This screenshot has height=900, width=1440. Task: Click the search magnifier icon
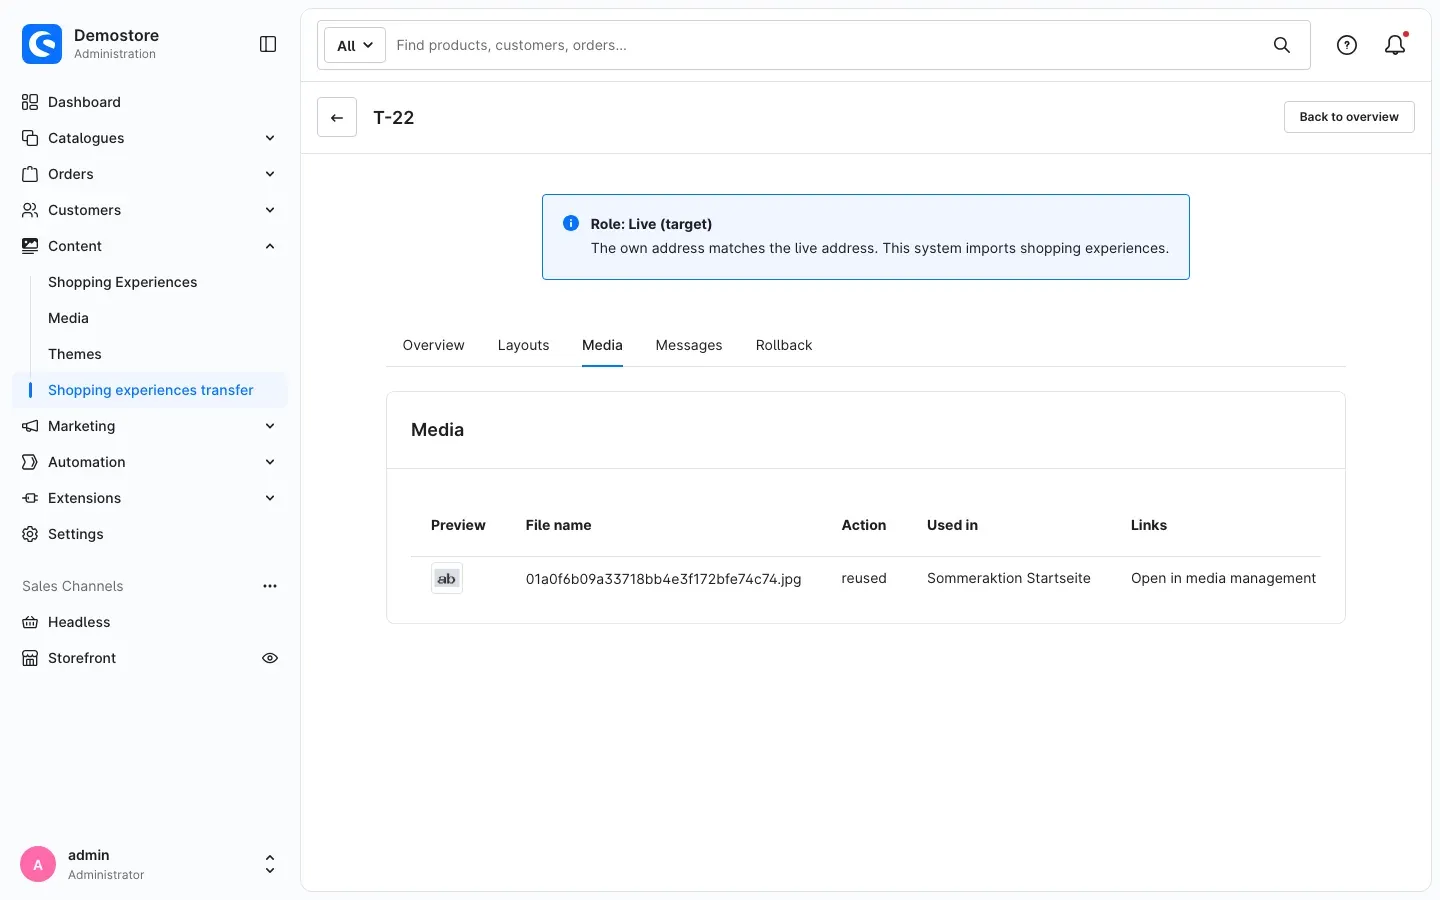[1282, 45]
